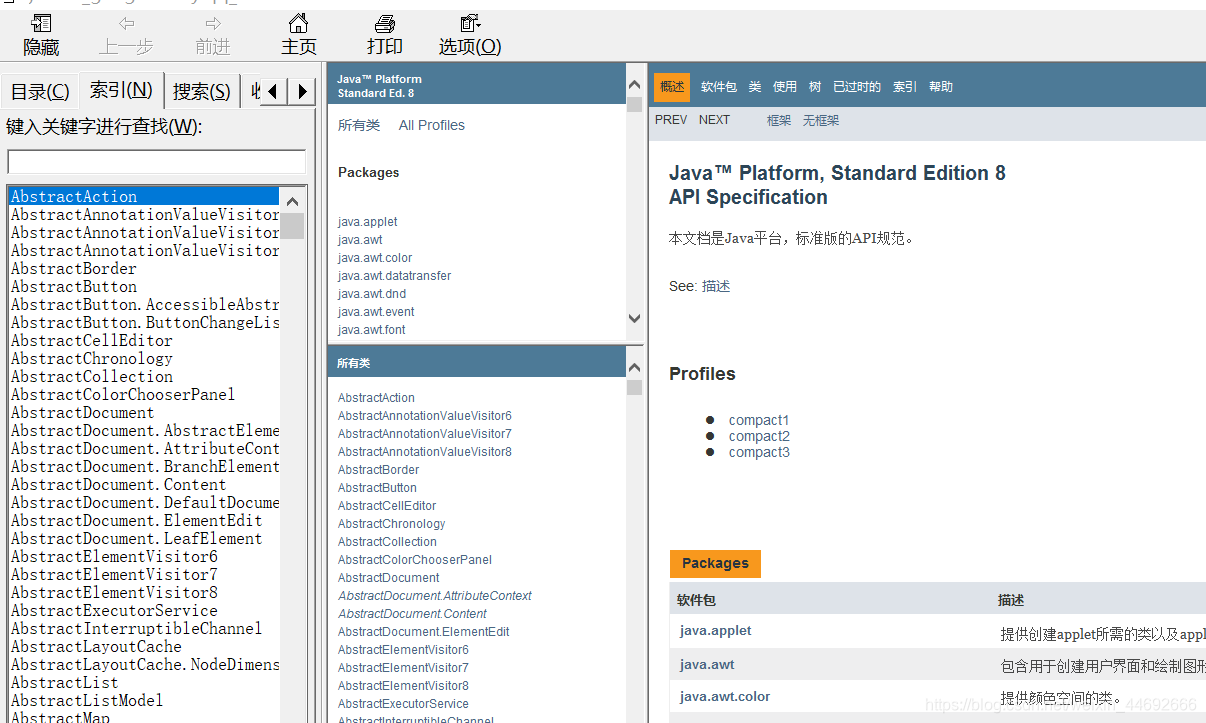1206x723 pixels.
Task: Click the left arrow tab-scroll icon
Action: [271, 90]
